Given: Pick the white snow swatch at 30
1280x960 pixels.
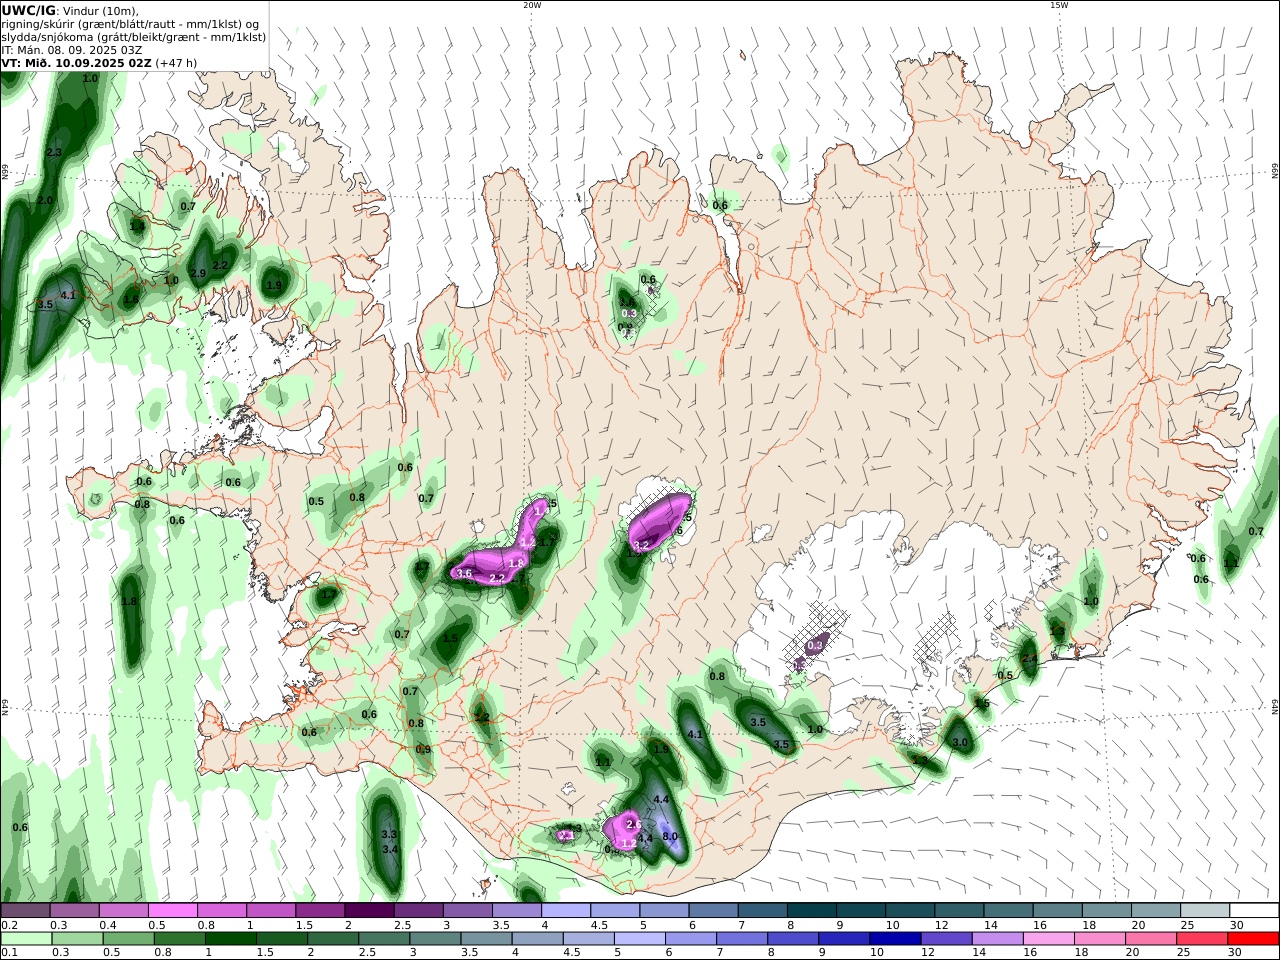Looking at the screenshot, I should [x=1254, y=911].
